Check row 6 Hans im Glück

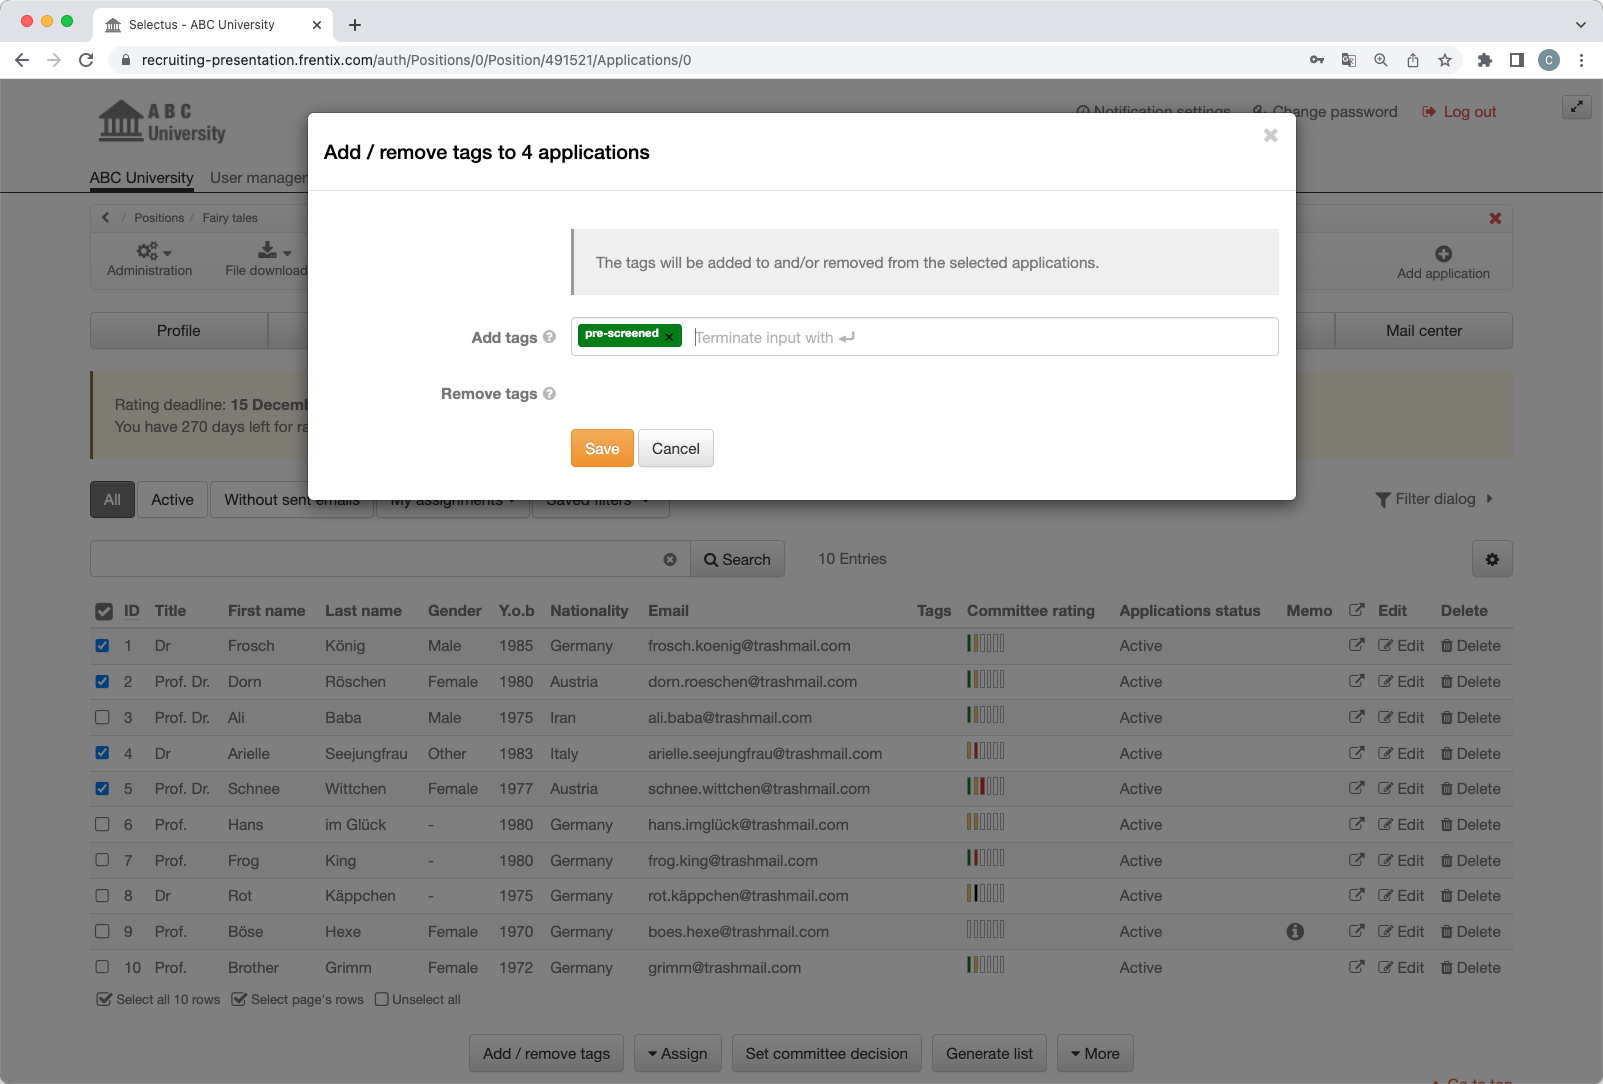click(102, 824)
